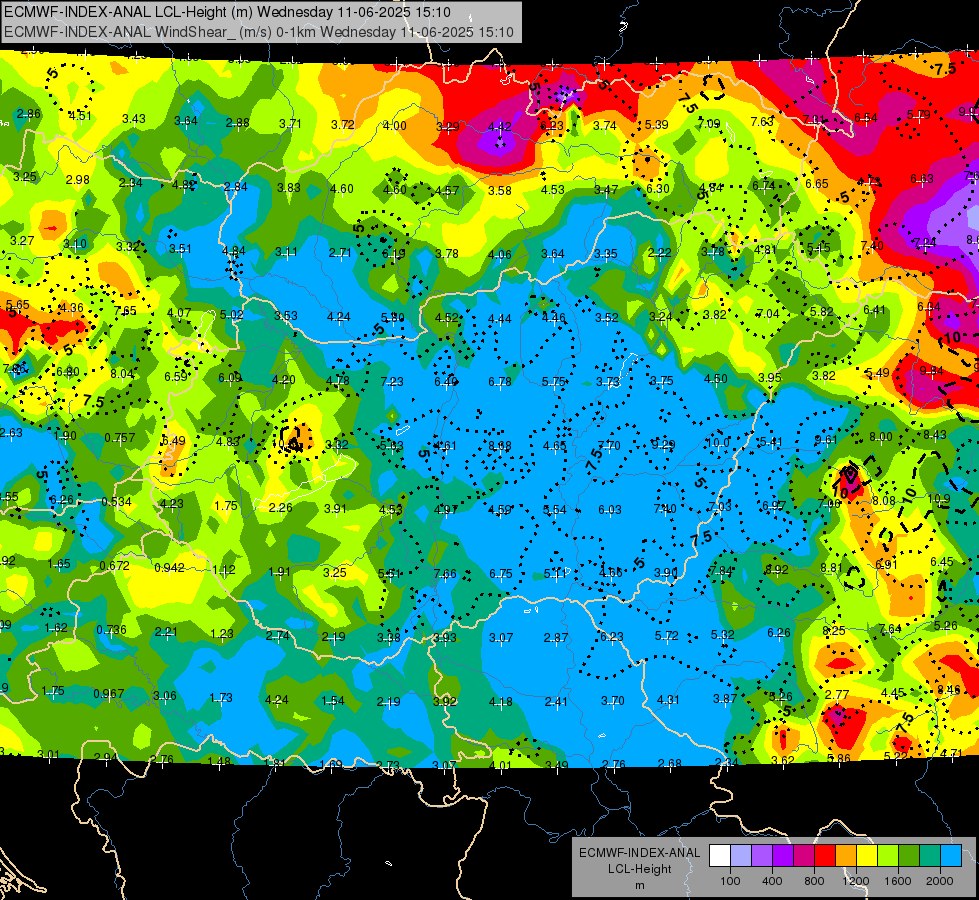The image size is (979, 900).
Task: Click the map value 6.03
Action: click(610, 510)
